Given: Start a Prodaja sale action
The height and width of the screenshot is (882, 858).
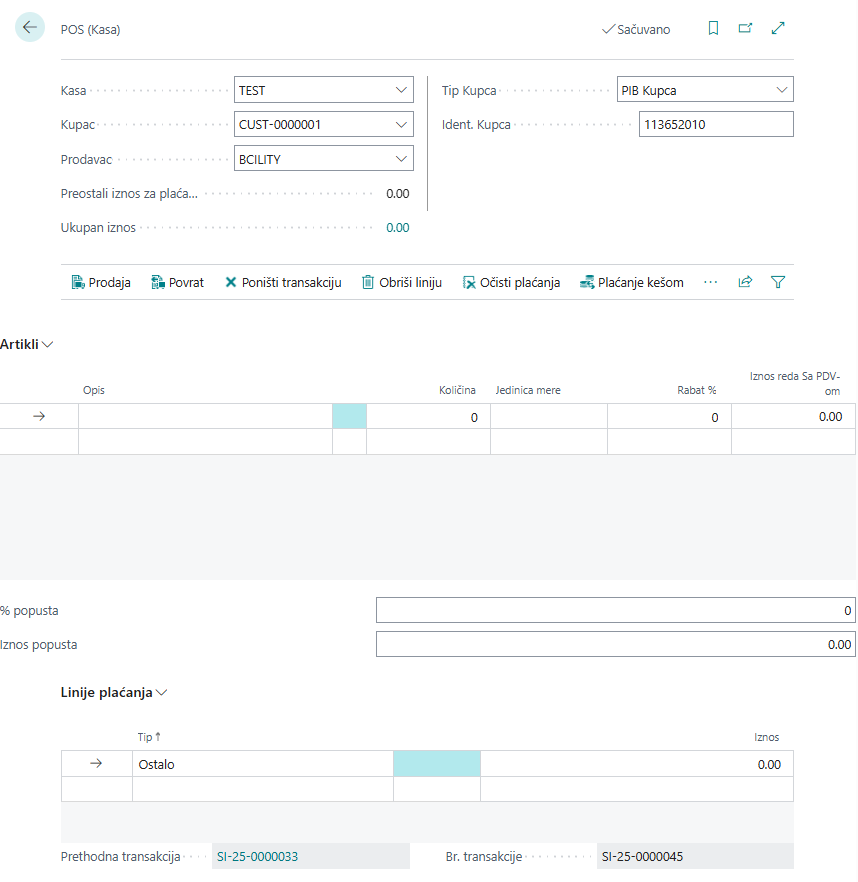Looking at the screenshot, I should [101, 283].
